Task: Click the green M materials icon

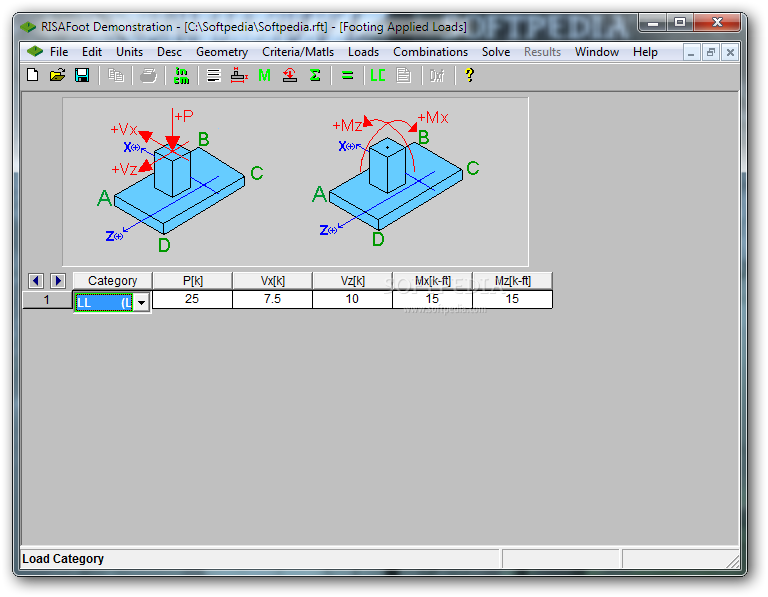Action: [x=264, y=75]
